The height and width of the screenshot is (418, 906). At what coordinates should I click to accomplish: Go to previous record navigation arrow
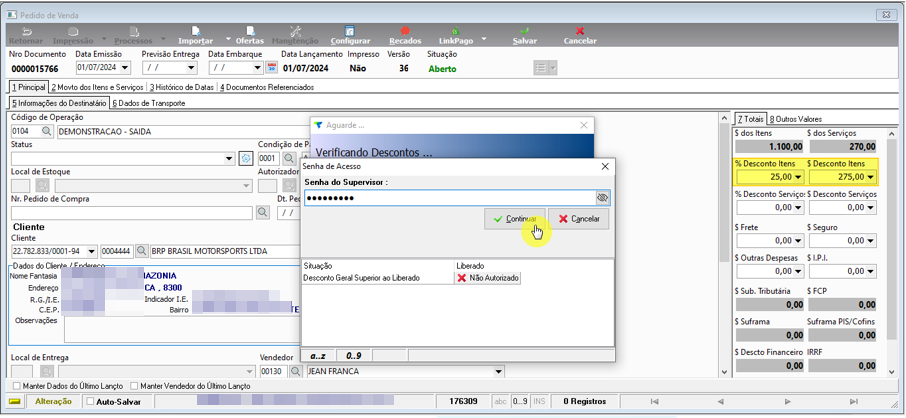click(x=721, y=401)
